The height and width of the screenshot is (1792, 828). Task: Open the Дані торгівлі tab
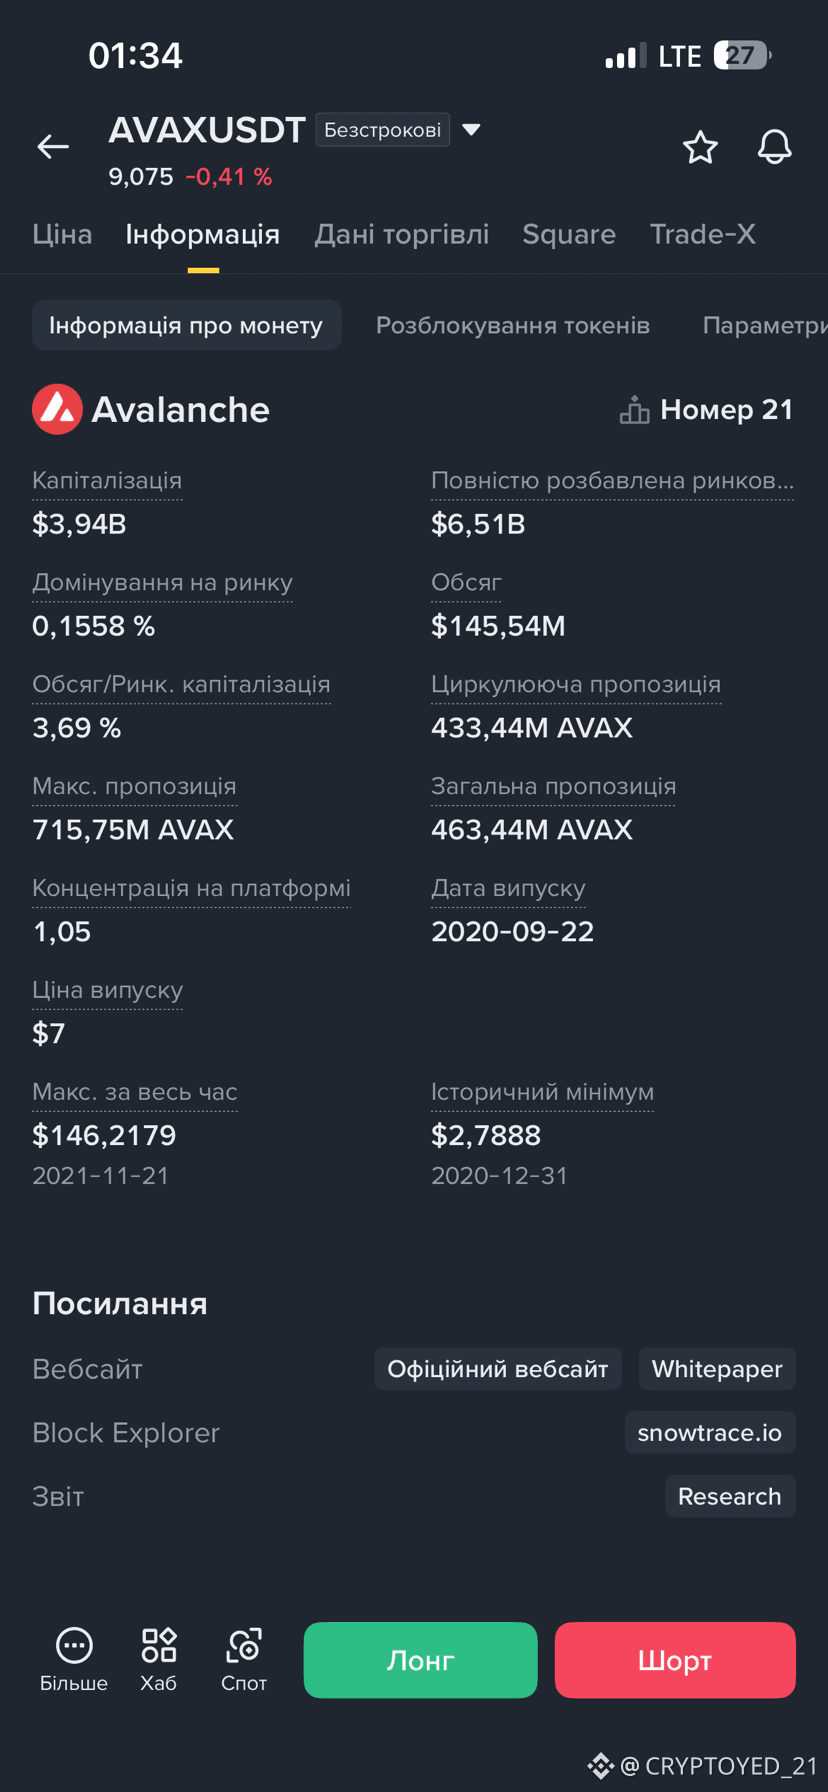click(402, 234)
